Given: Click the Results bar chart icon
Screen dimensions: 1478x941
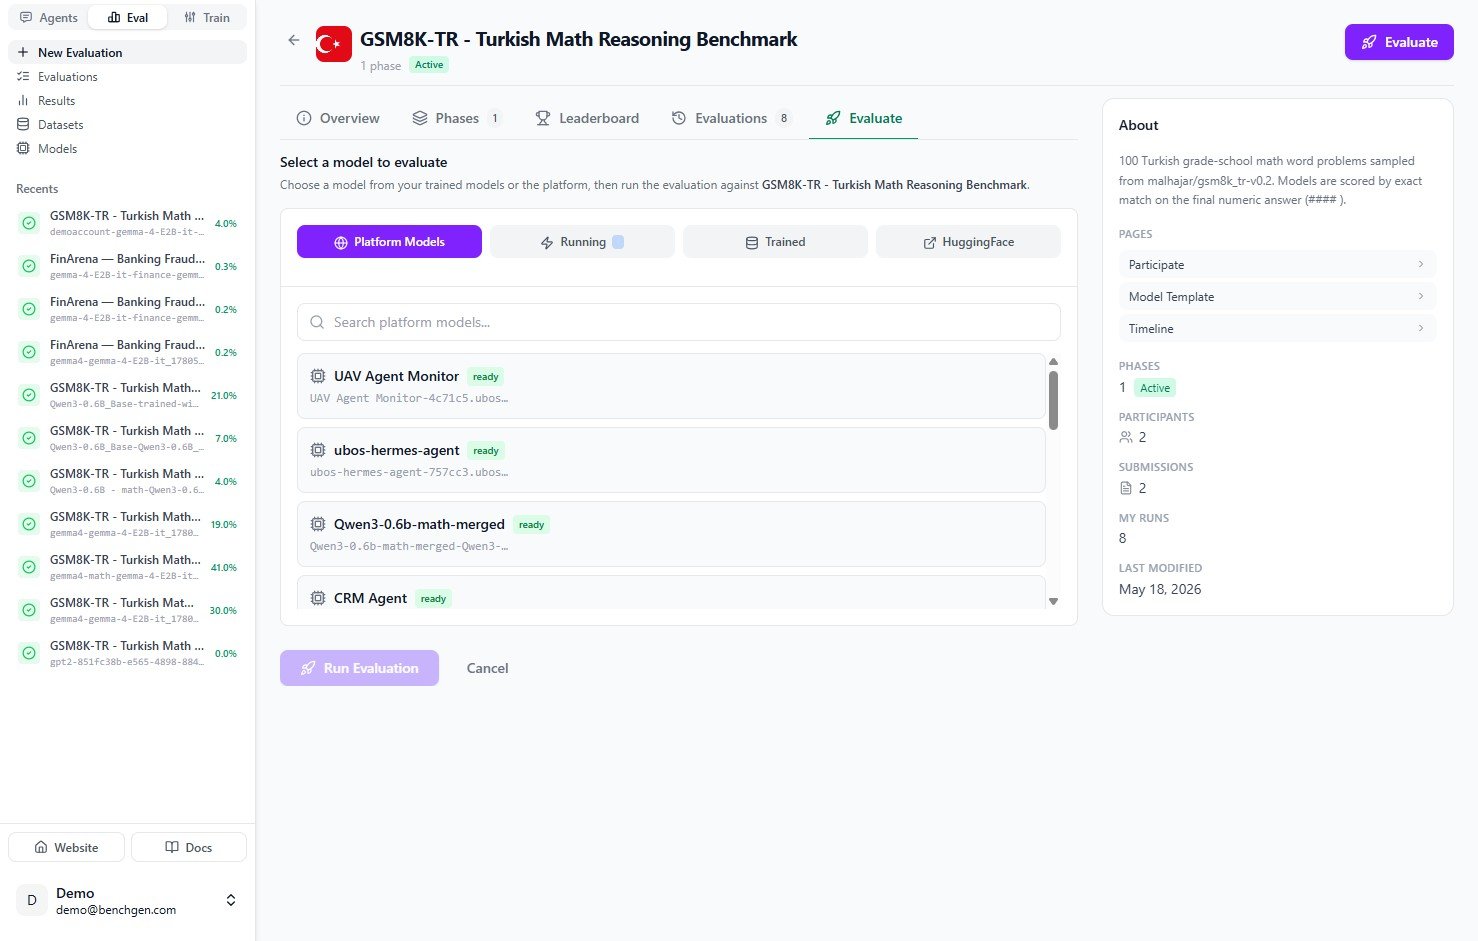Looking at the screenshot, I should click(23, 100).
